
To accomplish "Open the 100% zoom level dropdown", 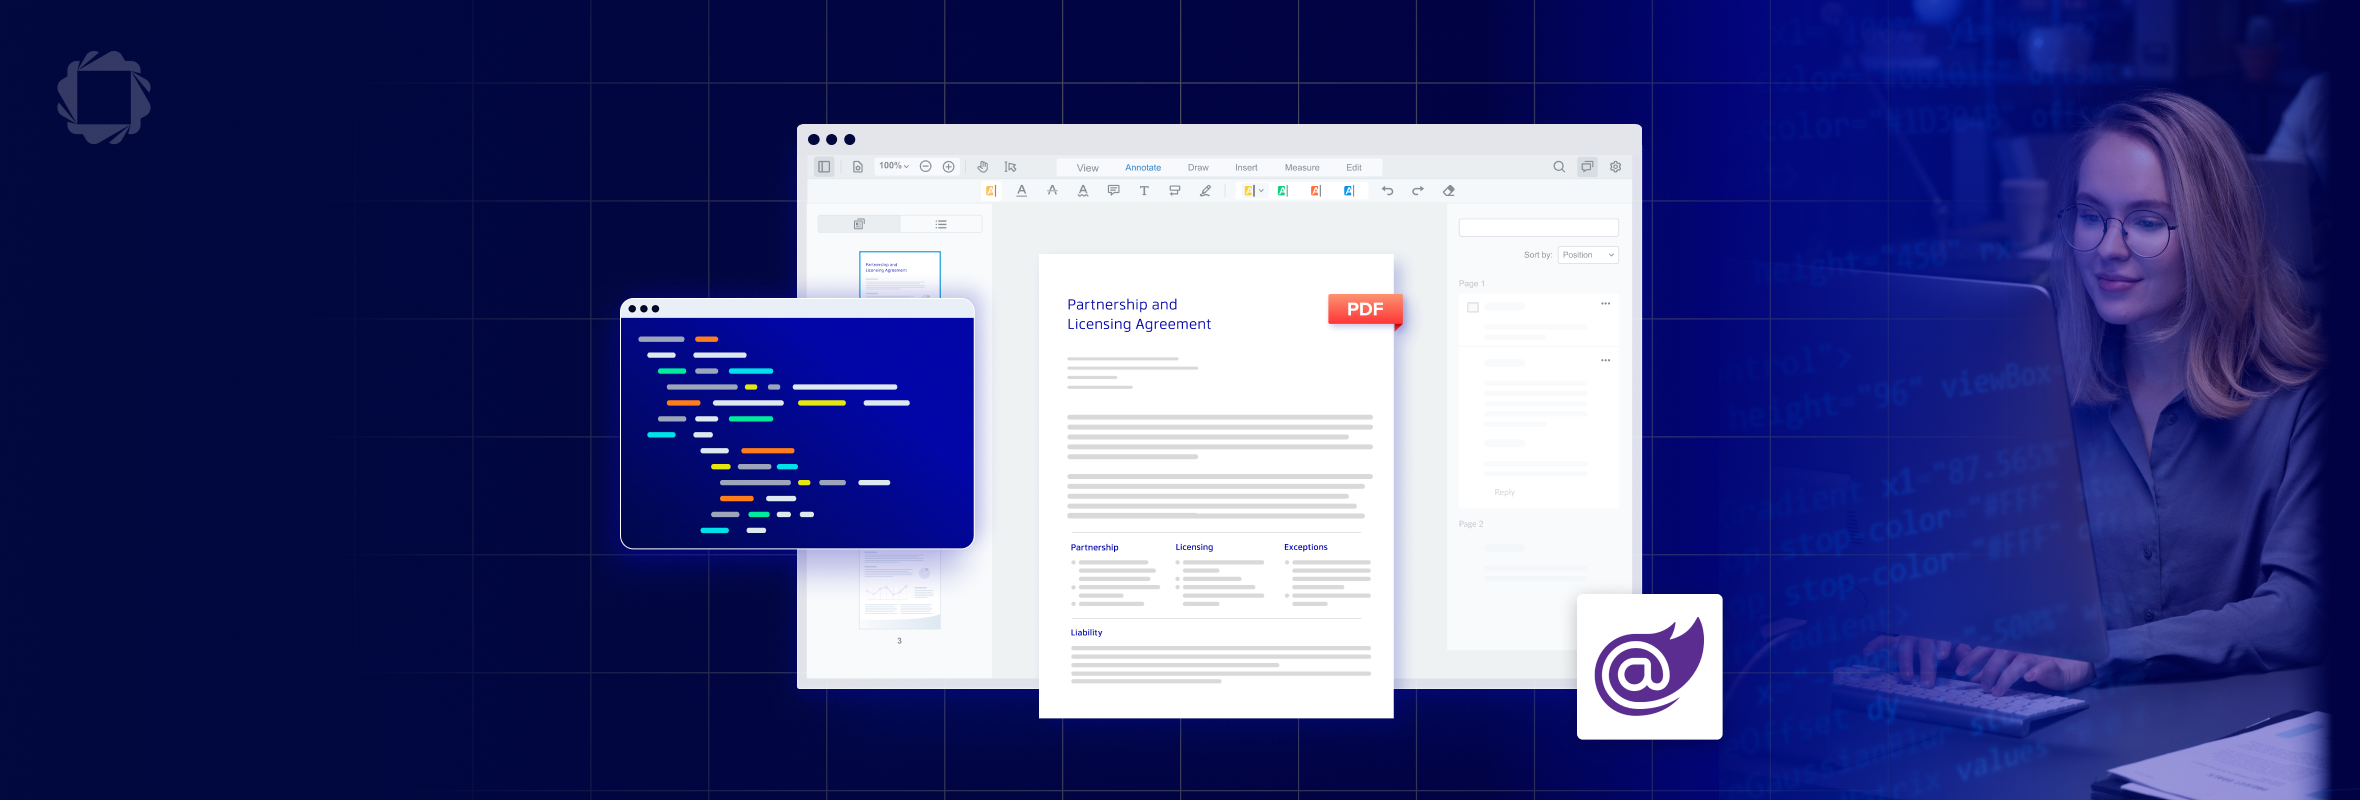I will 894,166.
